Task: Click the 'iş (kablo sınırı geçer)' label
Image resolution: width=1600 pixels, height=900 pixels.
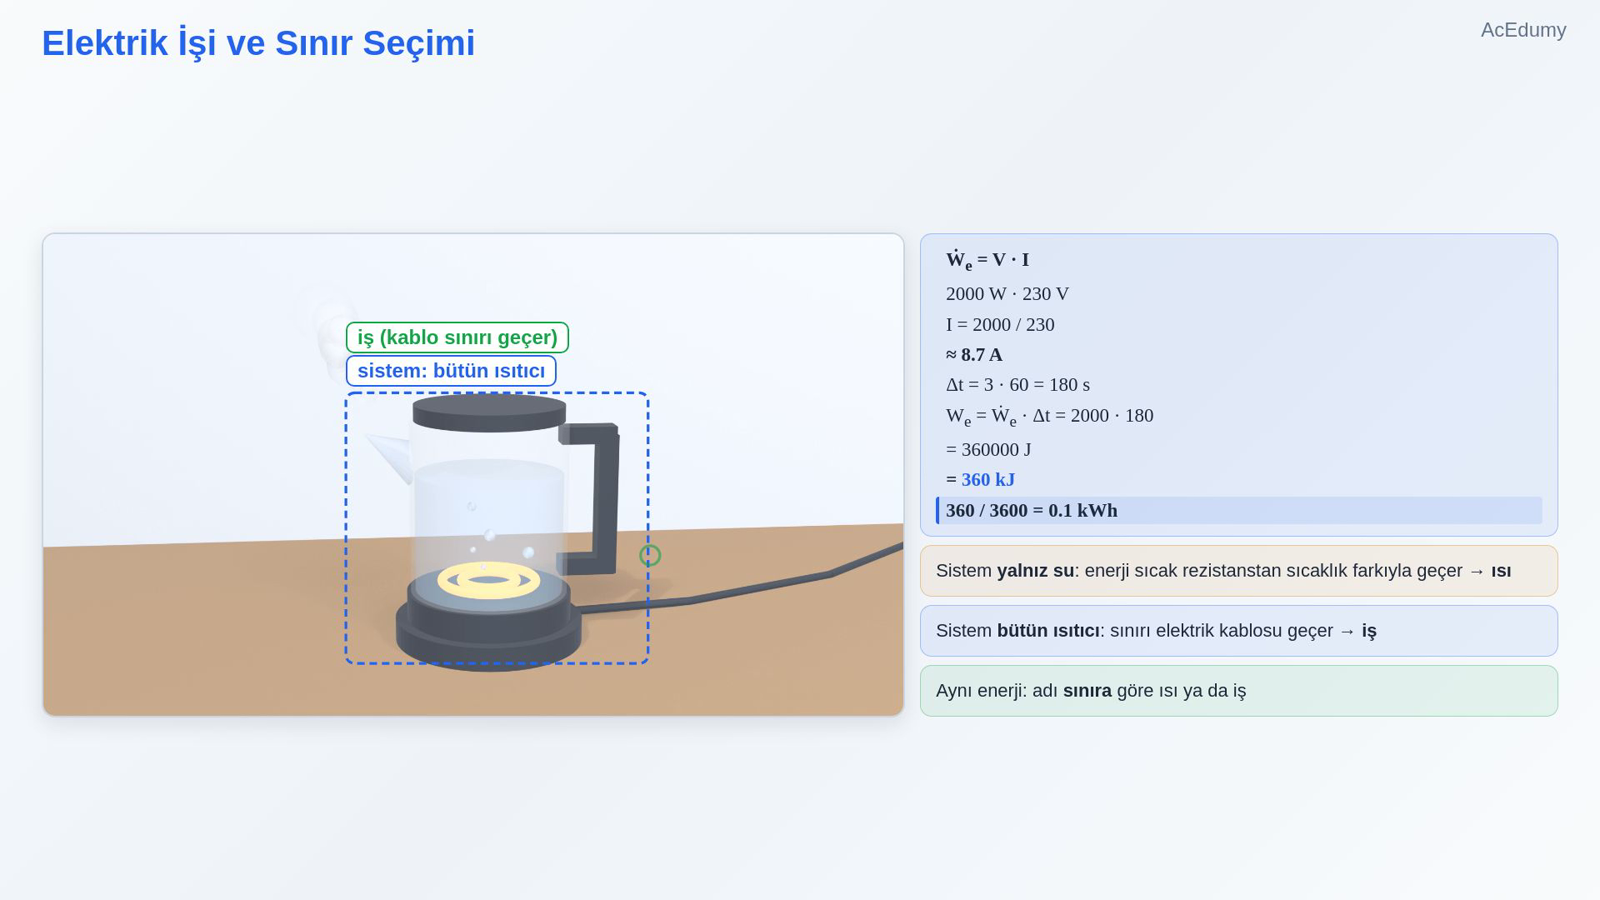Action: [457, 337]
